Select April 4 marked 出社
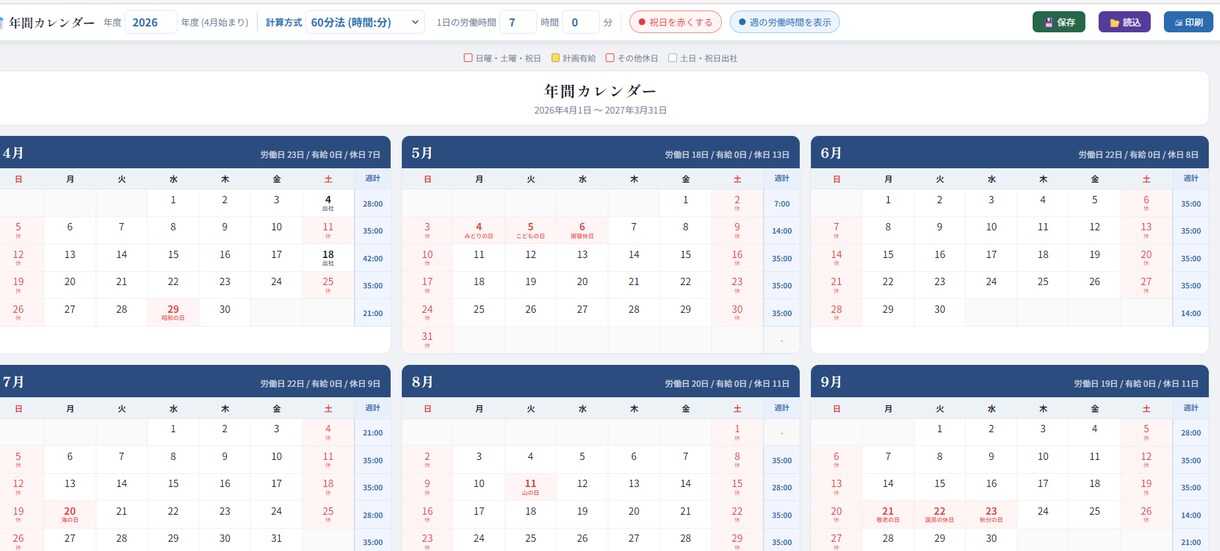The height and width of the screenshot is (551, 1220). pos(328,203)
